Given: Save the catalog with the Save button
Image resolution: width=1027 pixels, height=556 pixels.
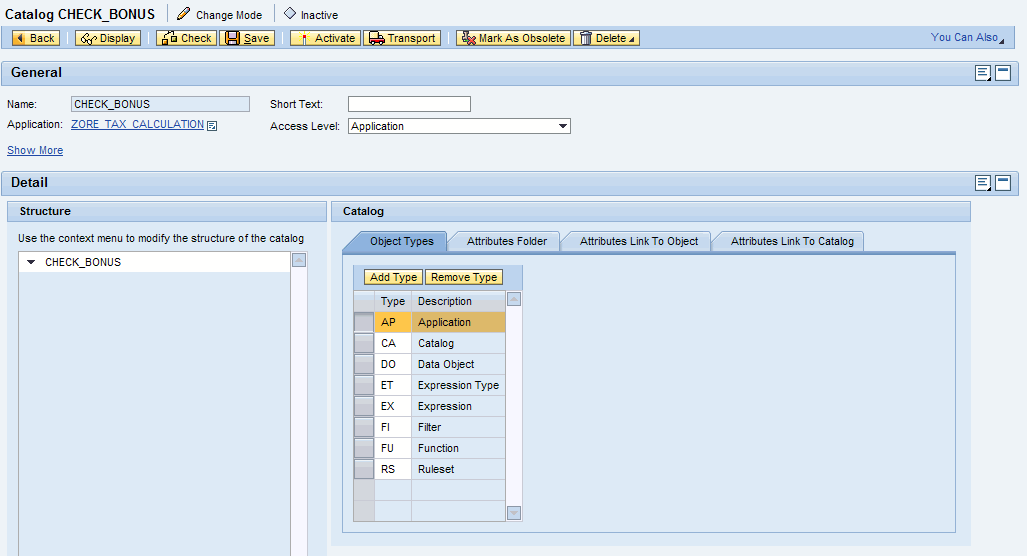Looking at the screenshot, I should pos(247,38).
